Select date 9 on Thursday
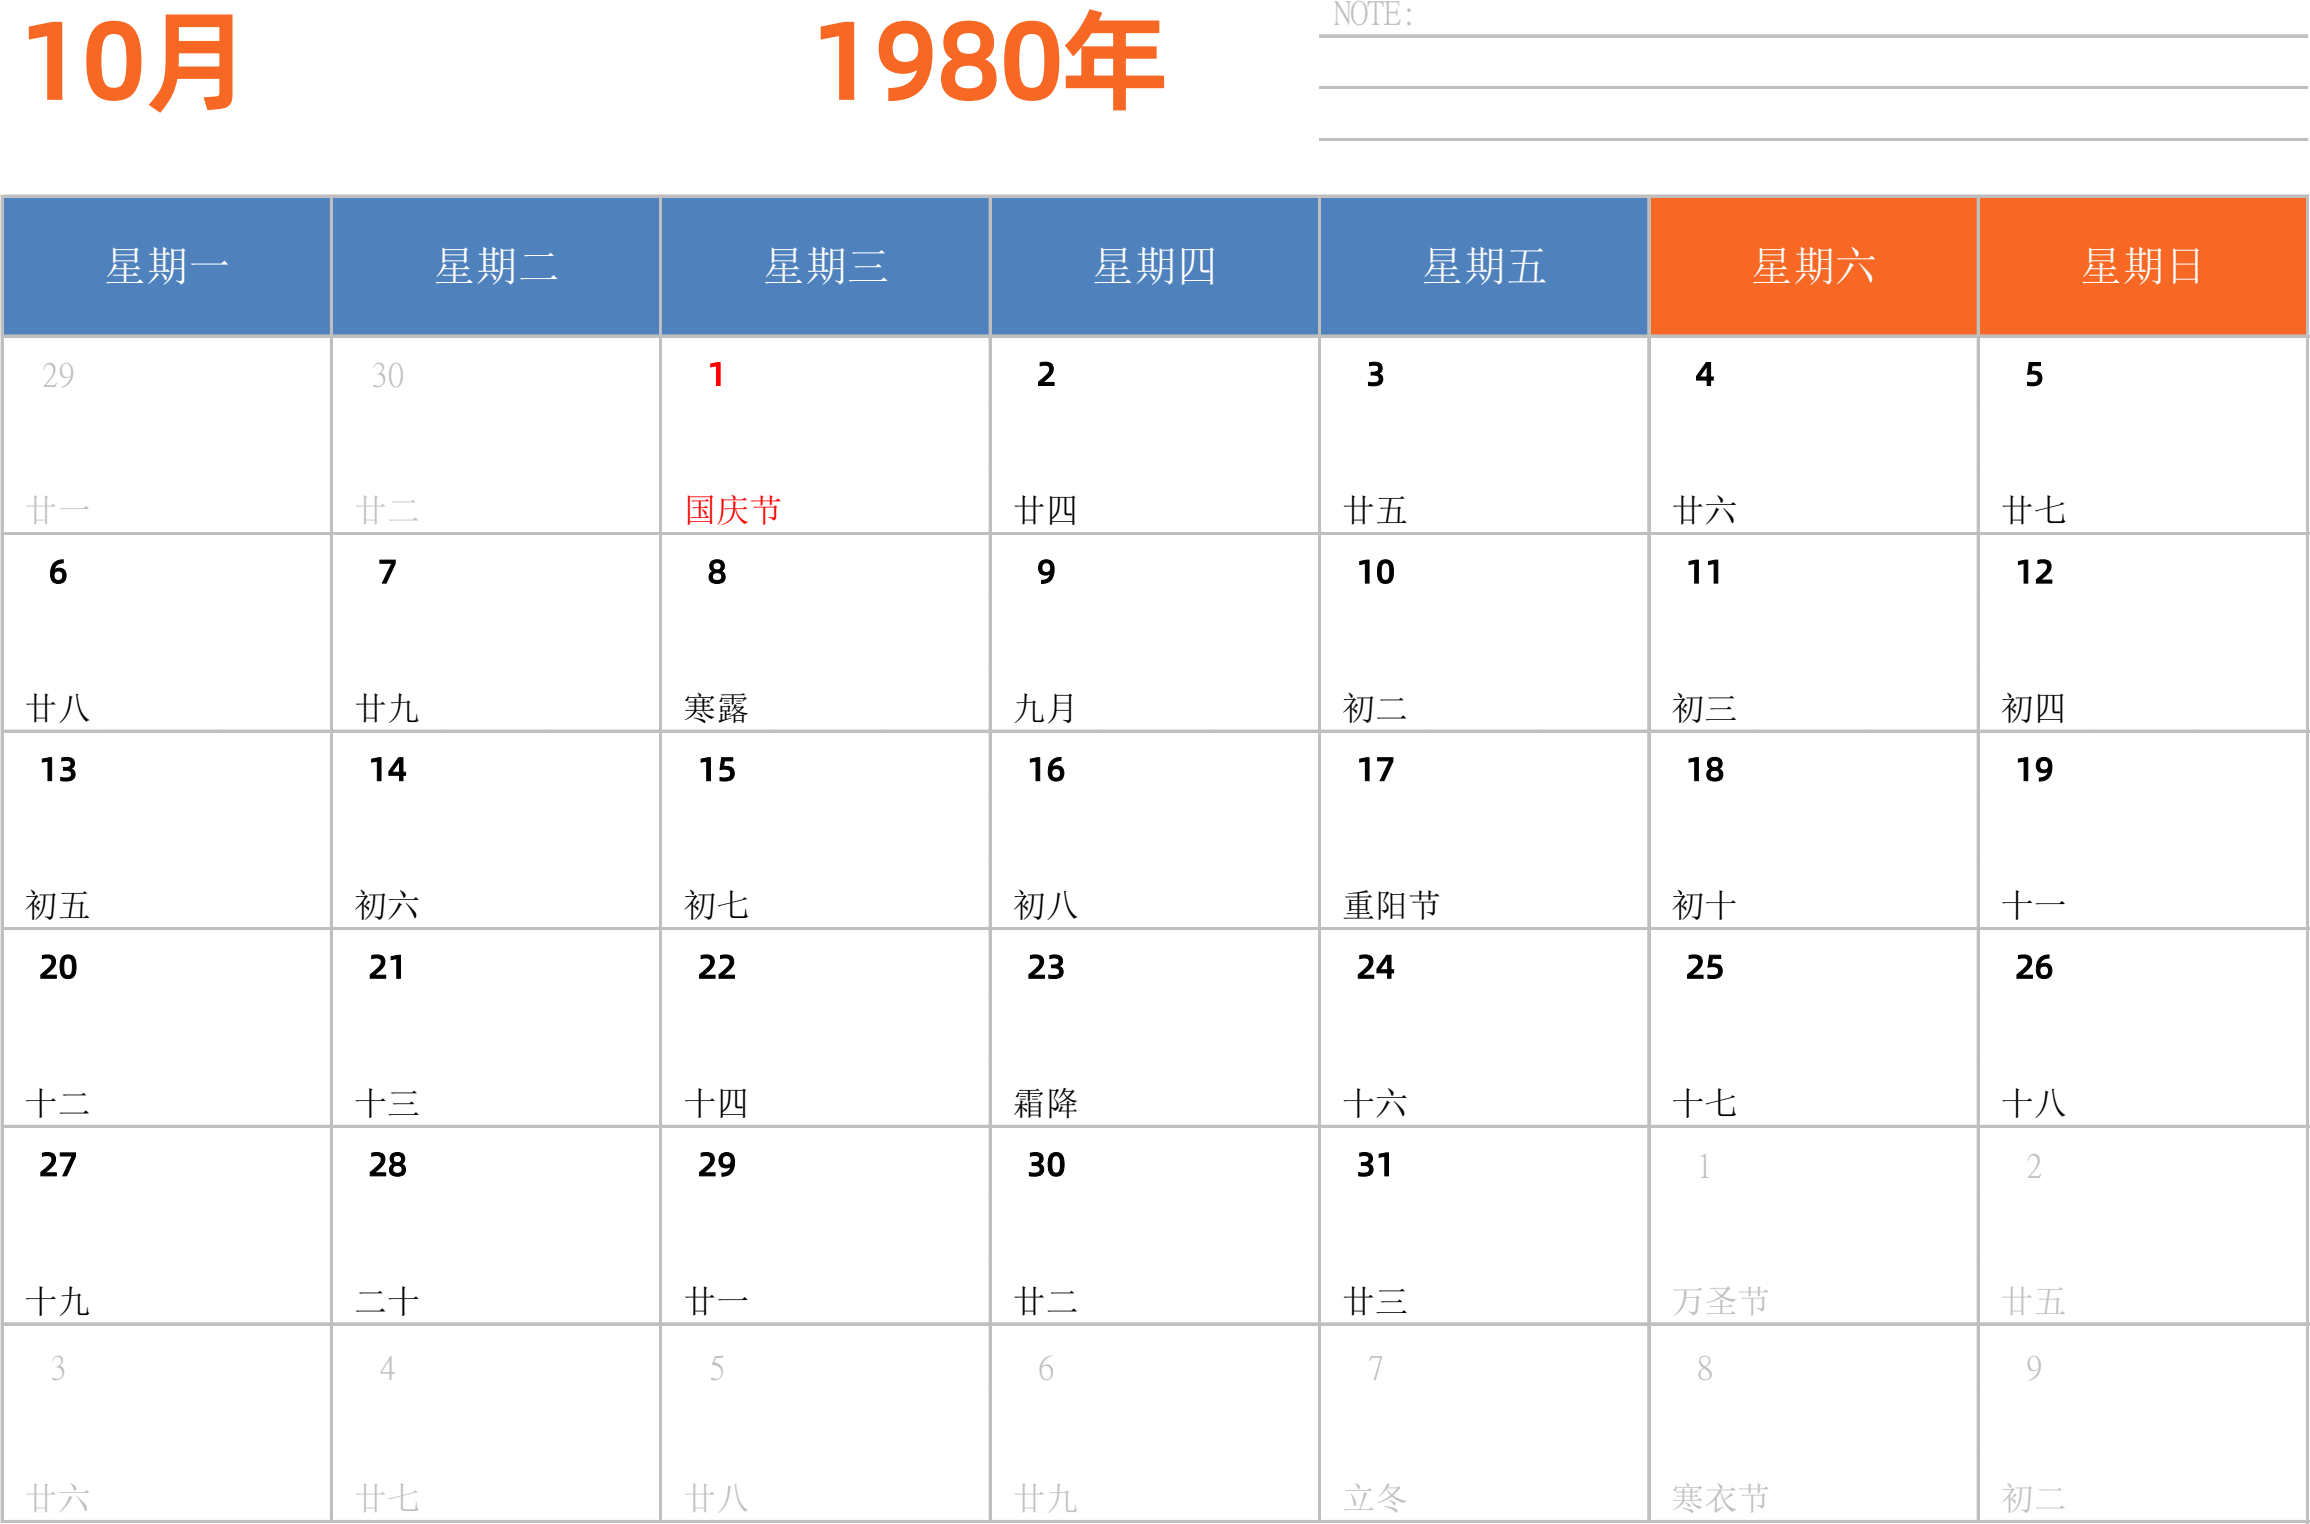This screenshot has width=2310, height=1524. click(x=1046, y=572)
